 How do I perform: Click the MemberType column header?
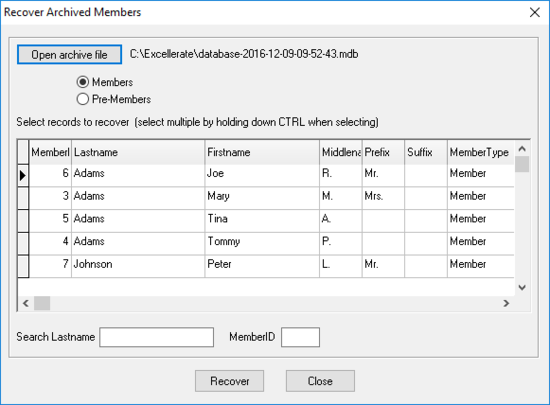(x=481, y=152)
